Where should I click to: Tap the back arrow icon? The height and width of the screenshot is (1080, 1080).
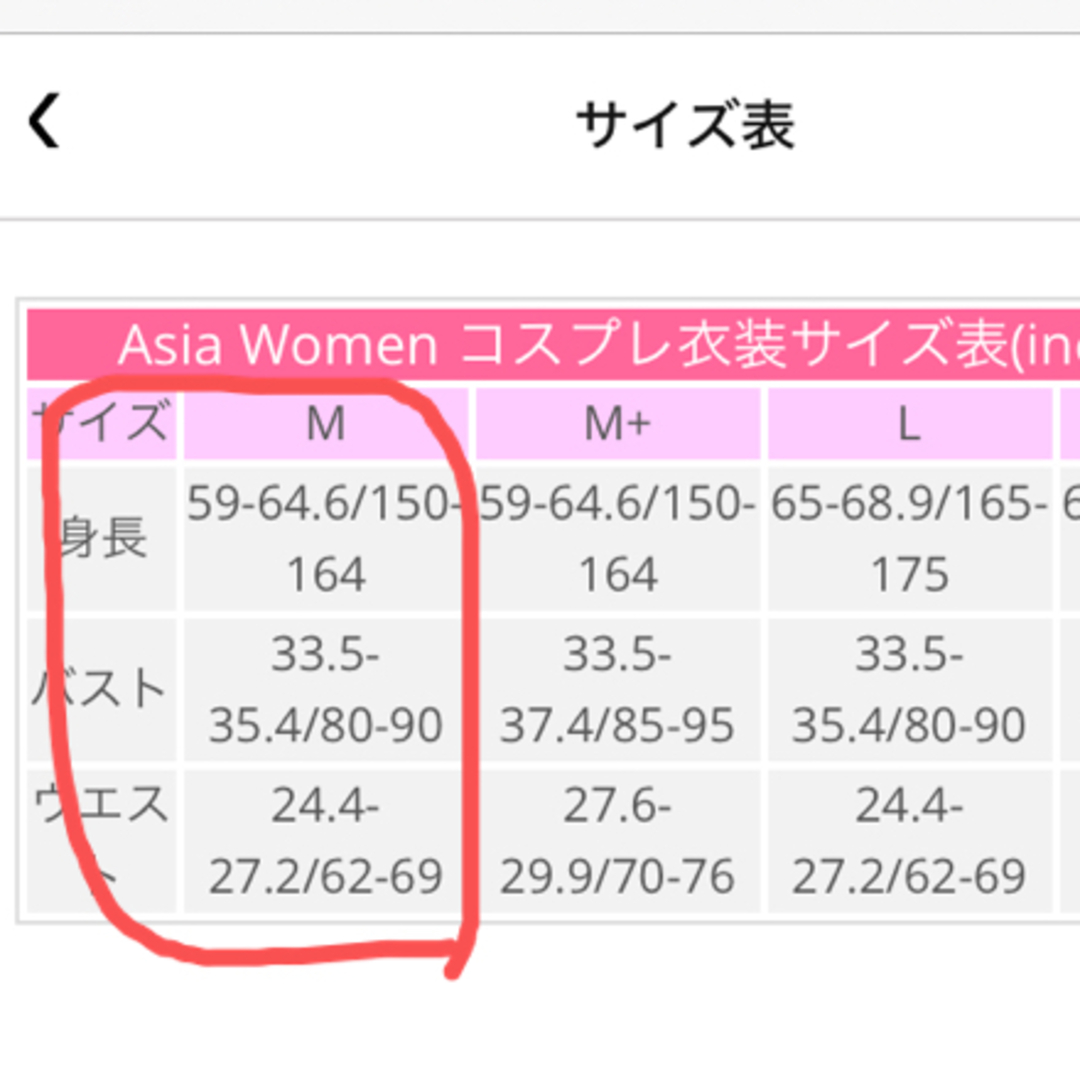point(44,123)
